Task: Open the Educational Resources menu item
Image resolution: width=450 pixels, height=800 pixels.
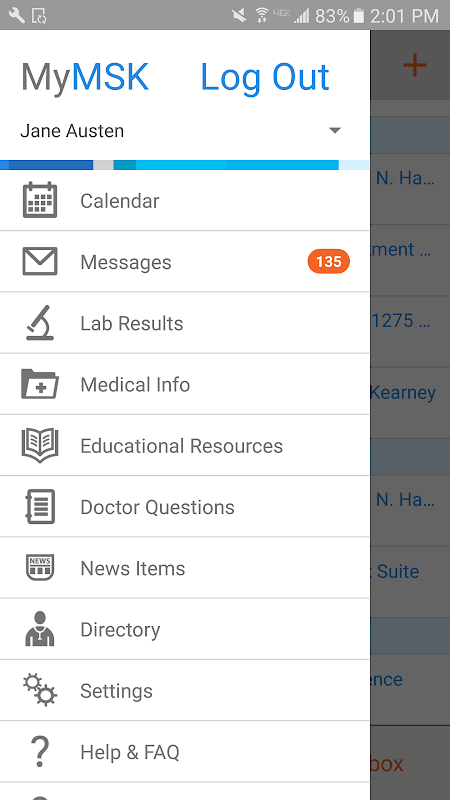Action: [x=185, y=445]
